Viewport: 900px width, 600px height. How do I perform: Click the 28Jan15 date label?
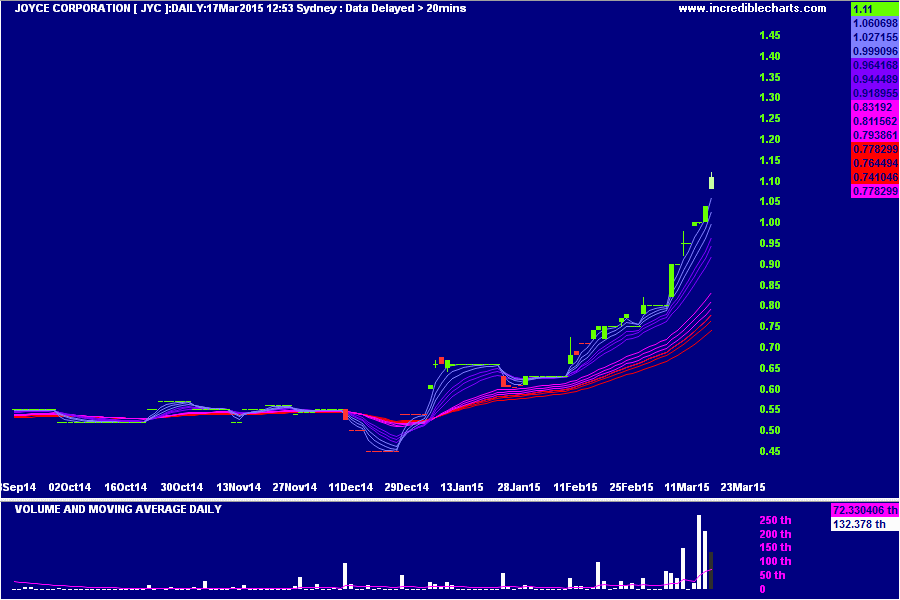(518, 487)
